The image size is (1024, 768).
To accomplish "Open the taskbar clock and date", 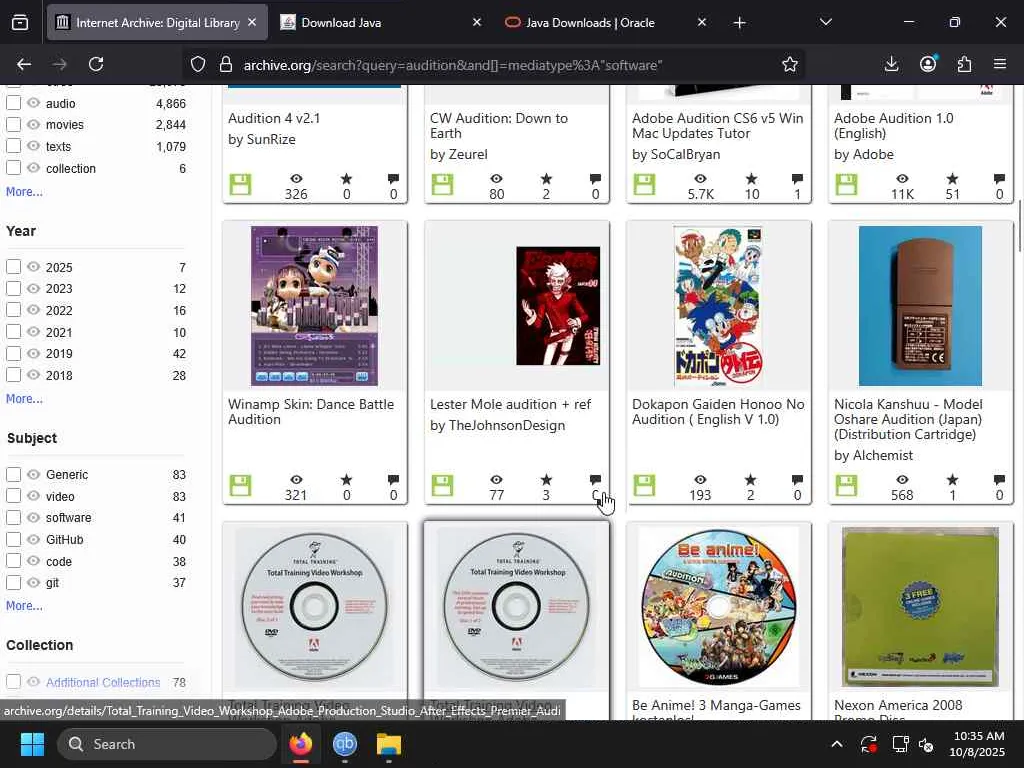I will pos(976,744).
